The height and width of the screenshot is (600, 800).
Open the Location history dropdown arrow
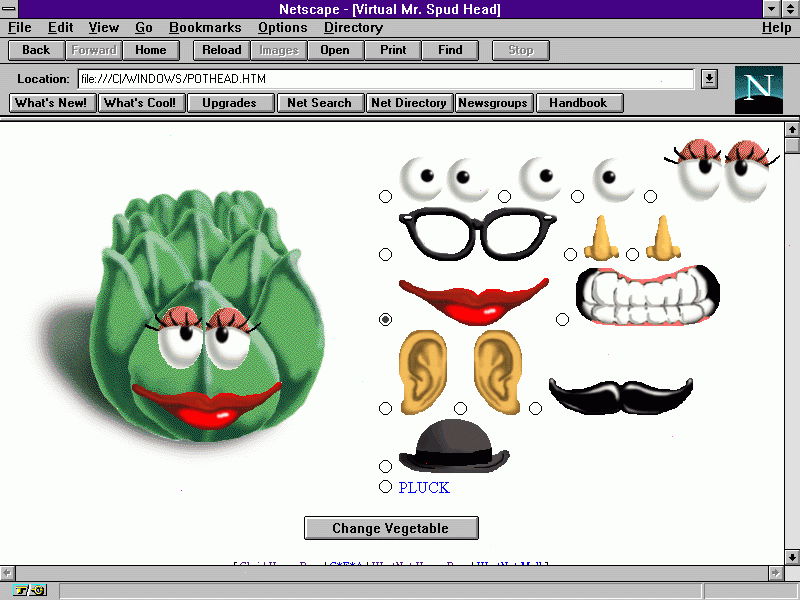click(709, 78)
